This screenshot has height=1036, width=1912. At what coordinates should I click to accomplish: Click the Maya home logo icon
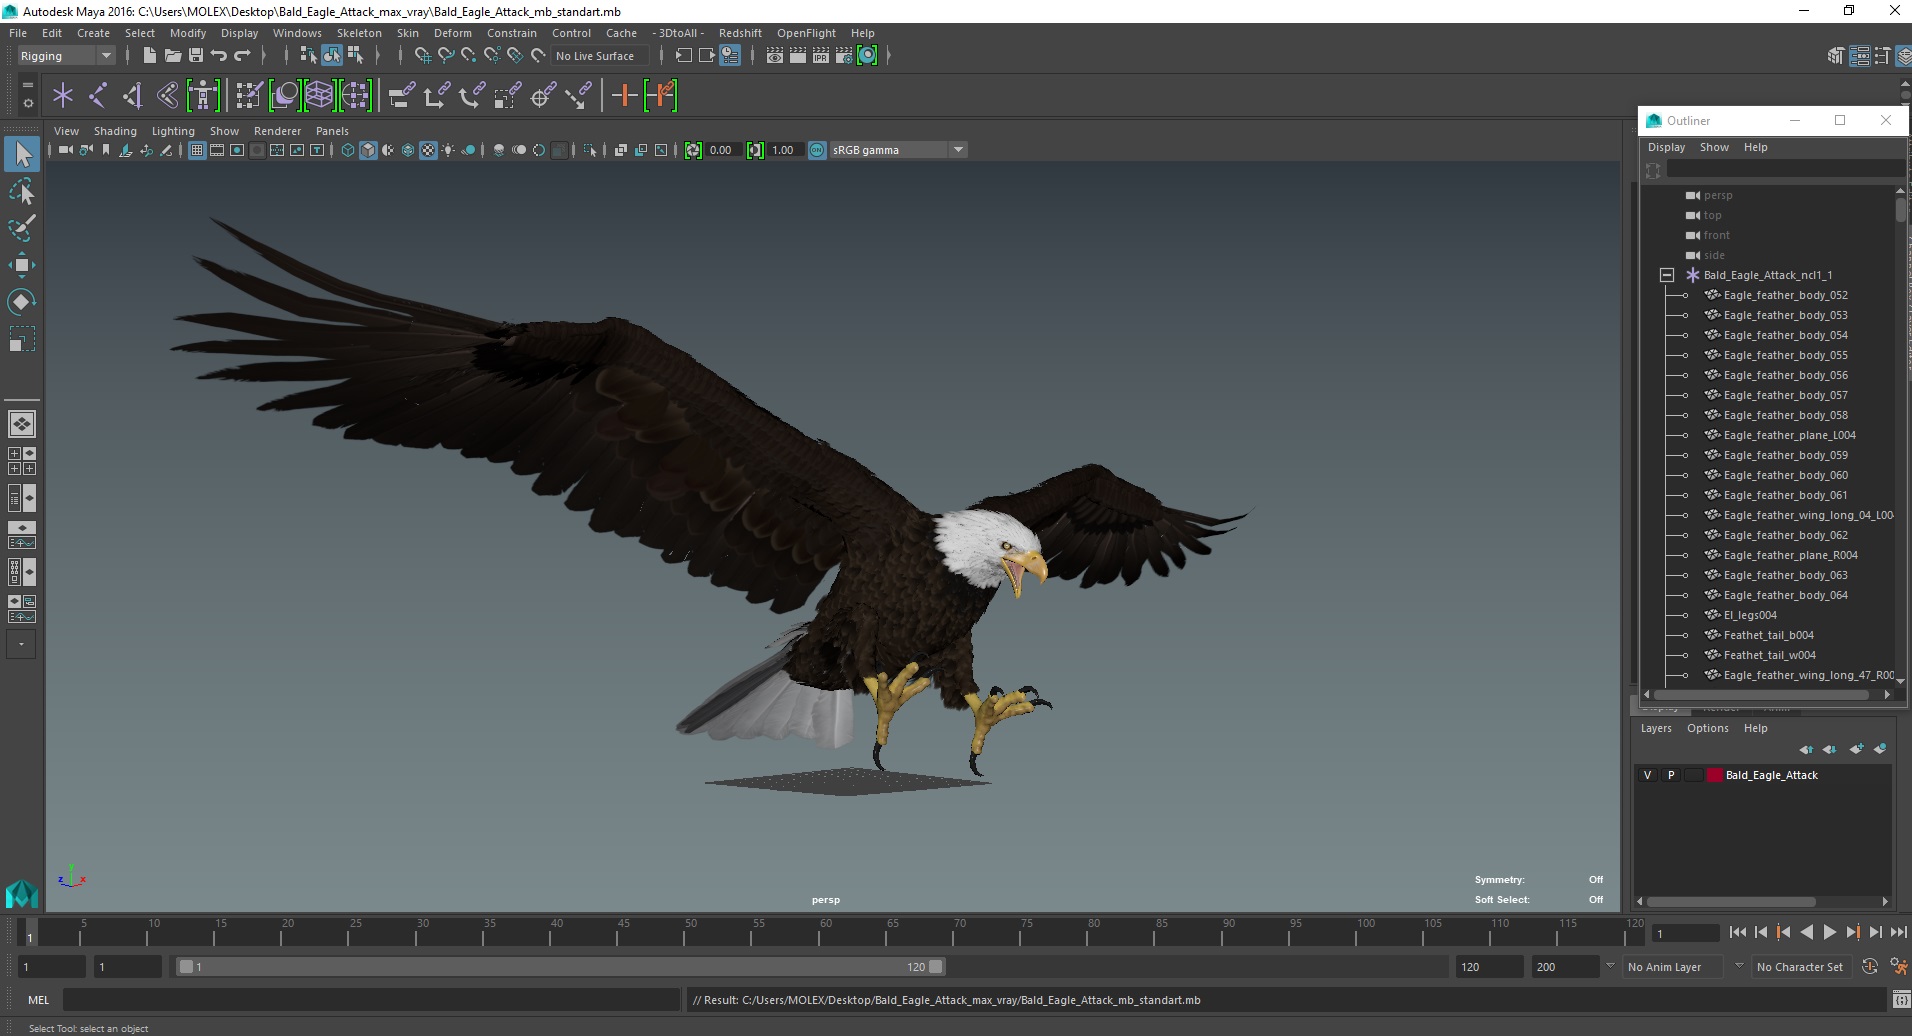[x=21, y=893]
